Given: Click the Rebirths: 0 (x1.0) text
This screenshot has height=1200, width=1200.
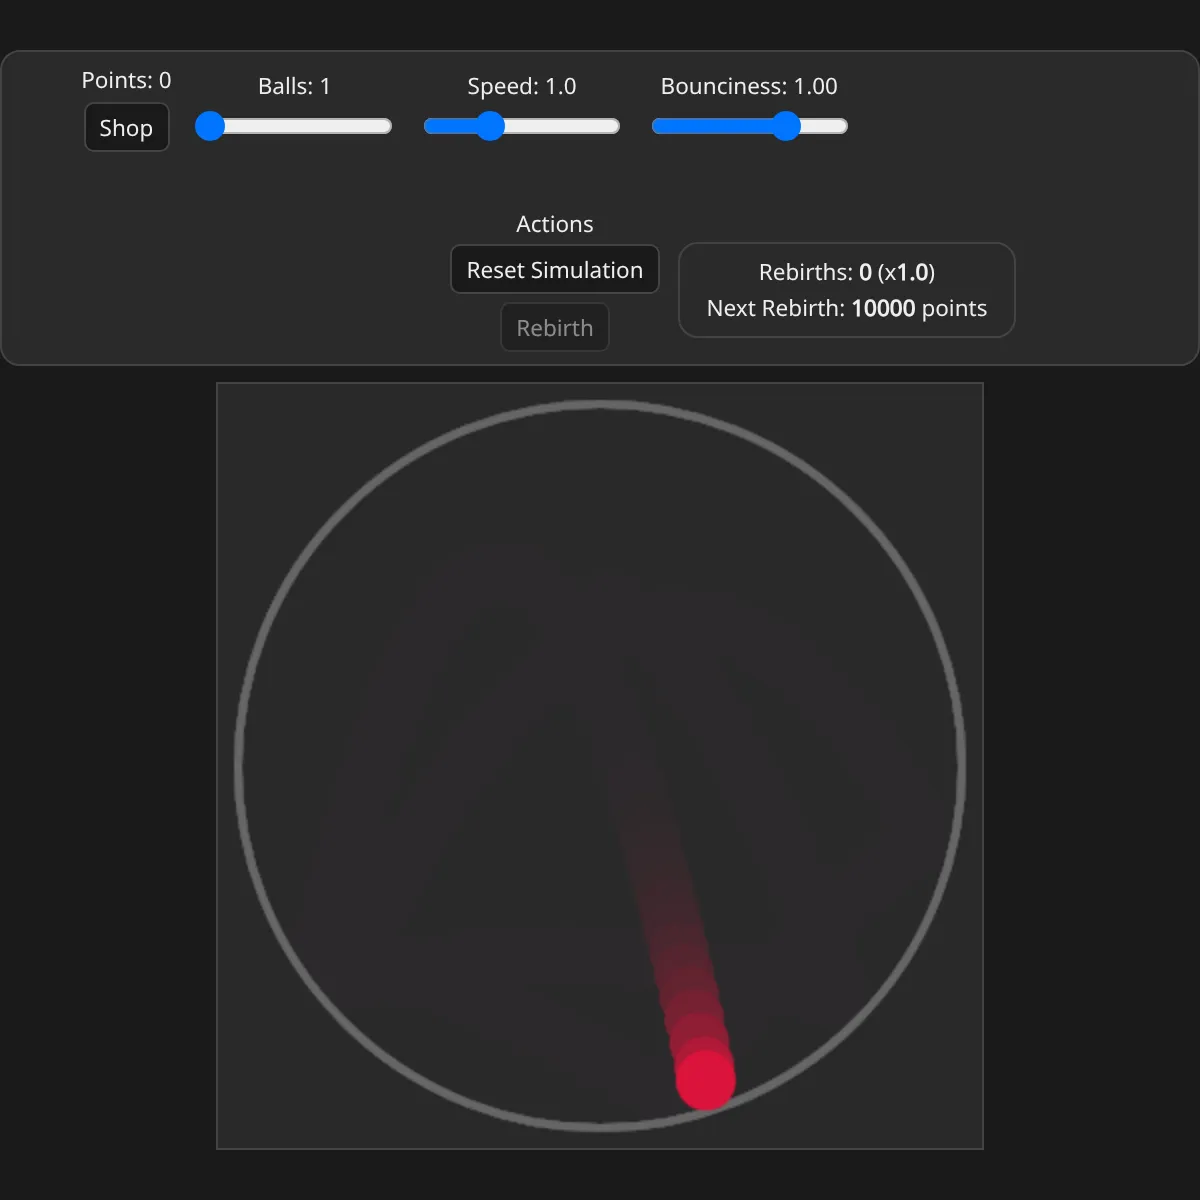Looking at the screenshot, I should tap(846, 272).
